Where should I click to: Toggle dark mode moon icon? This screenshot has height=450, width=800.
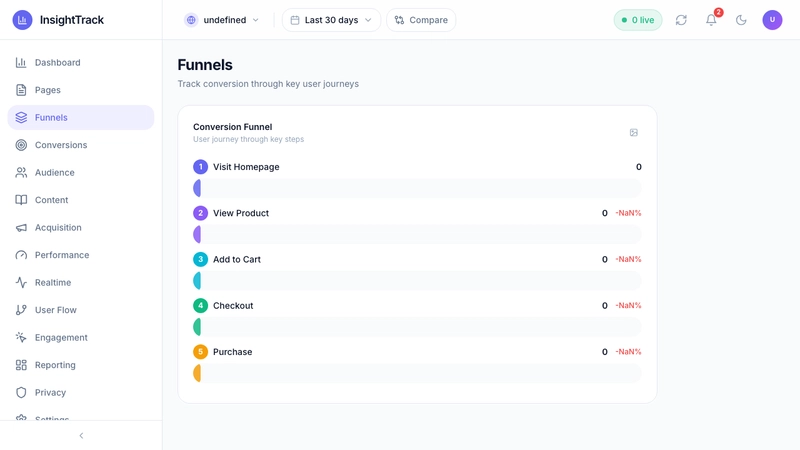pos(741,20)
